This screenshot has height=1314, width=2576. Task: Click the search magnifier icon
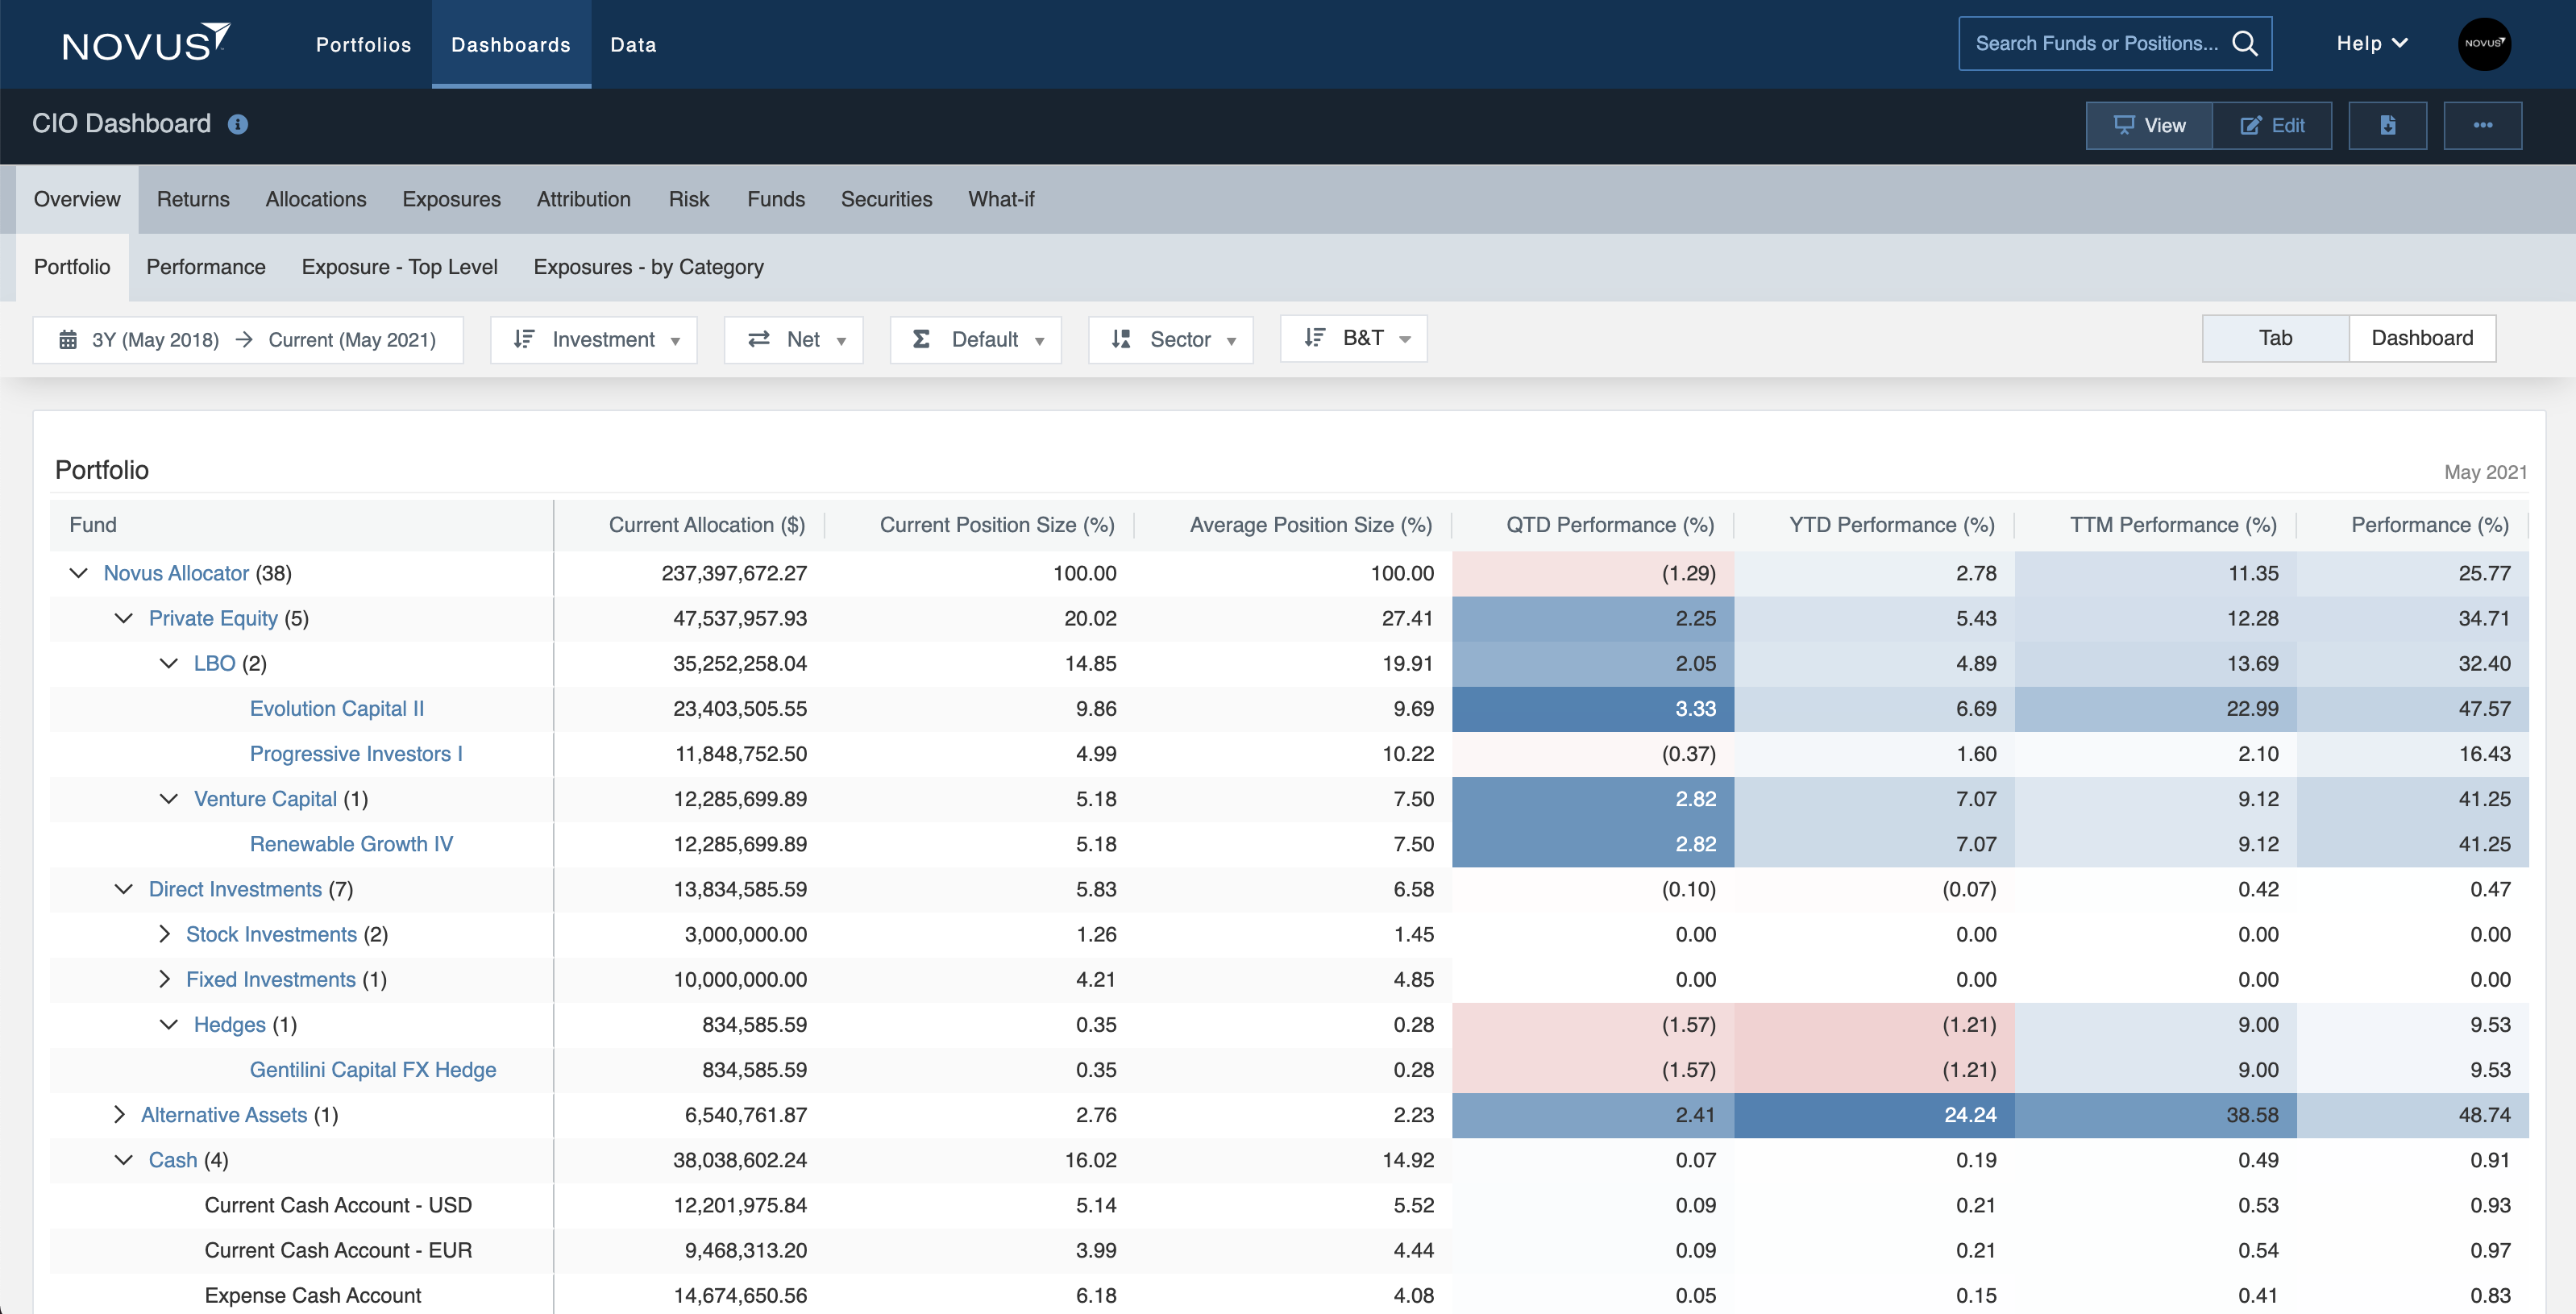pyautogui.click(x=2246, y=43)
